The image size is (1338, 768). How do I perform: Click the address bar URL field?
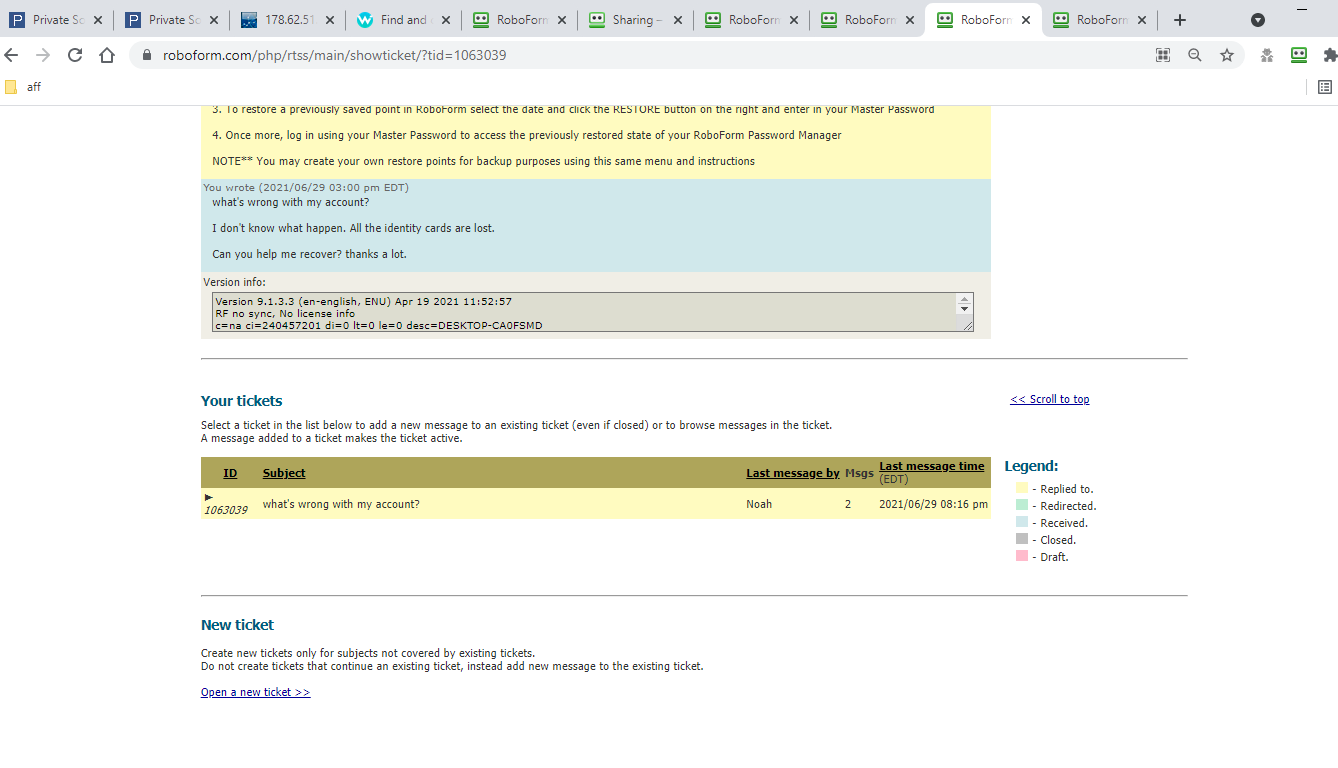point(640,55)
